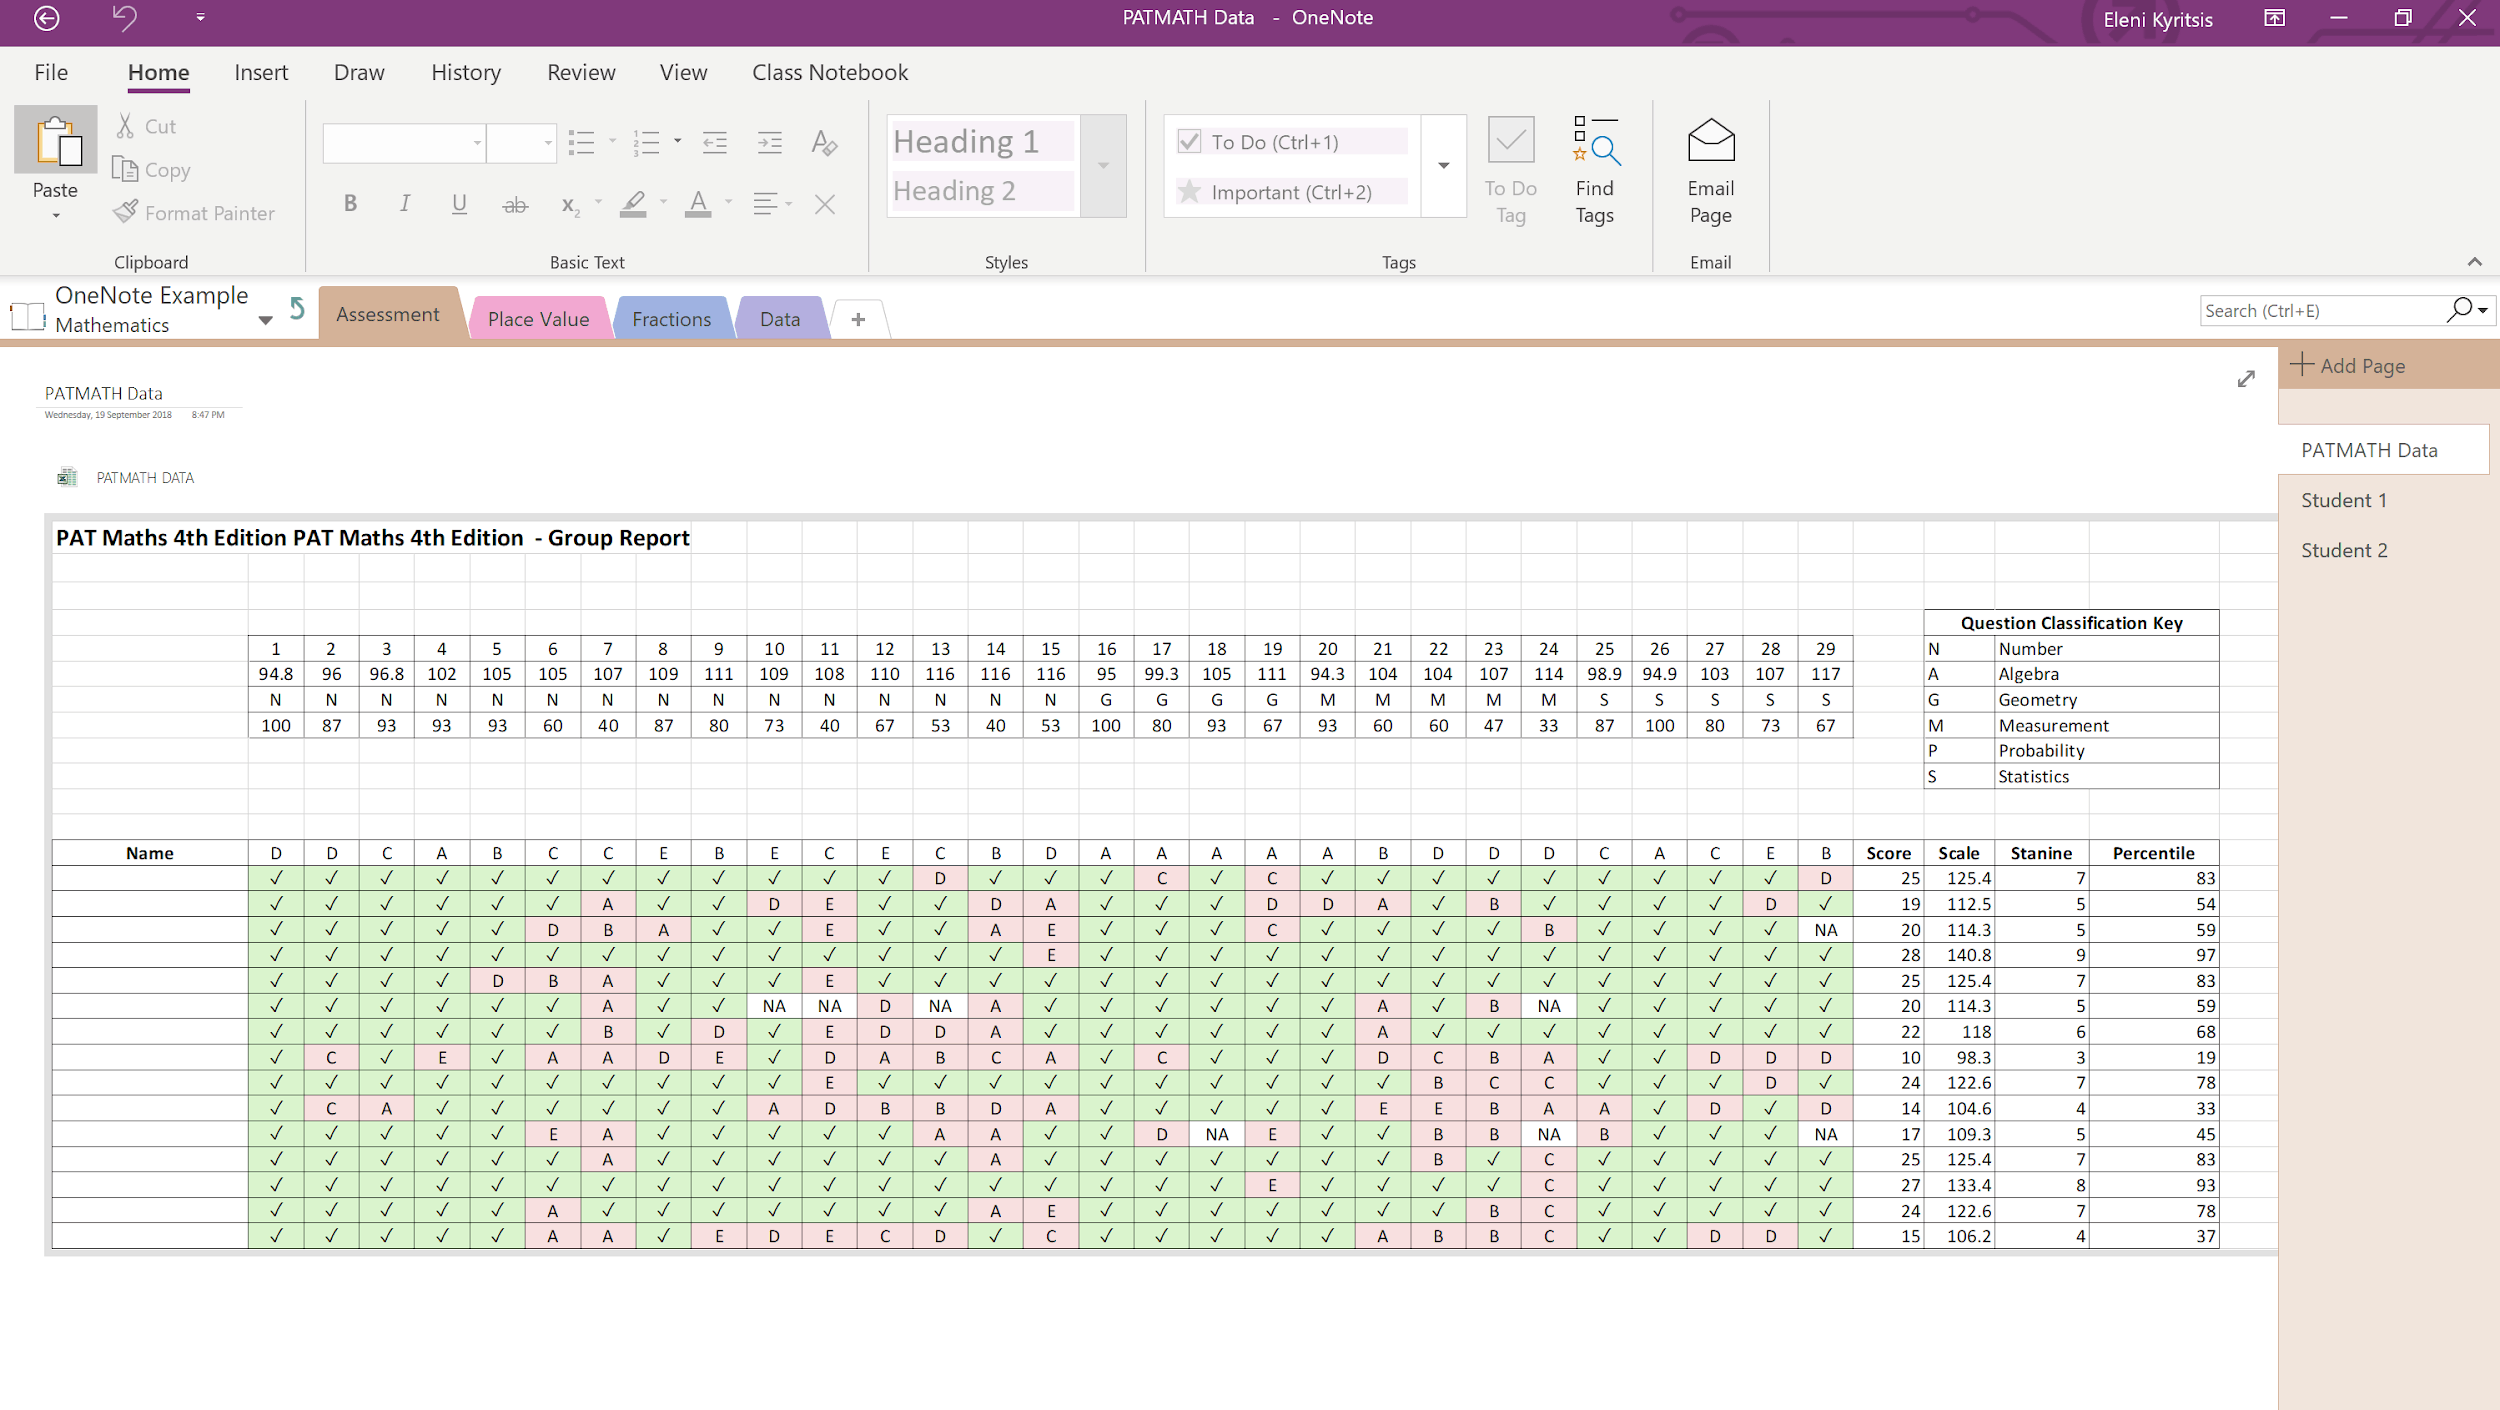Expand page to full view arrow
Screen dimensions: 2500x1410
coord(2246,379)
